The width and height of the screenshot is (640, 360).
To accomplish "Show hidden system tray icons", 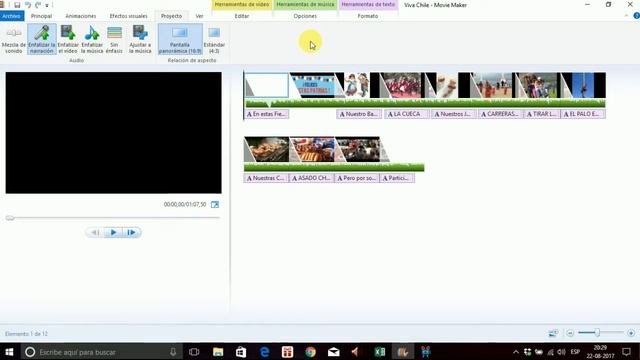I will pyautogui.click(x=516, y=352).
